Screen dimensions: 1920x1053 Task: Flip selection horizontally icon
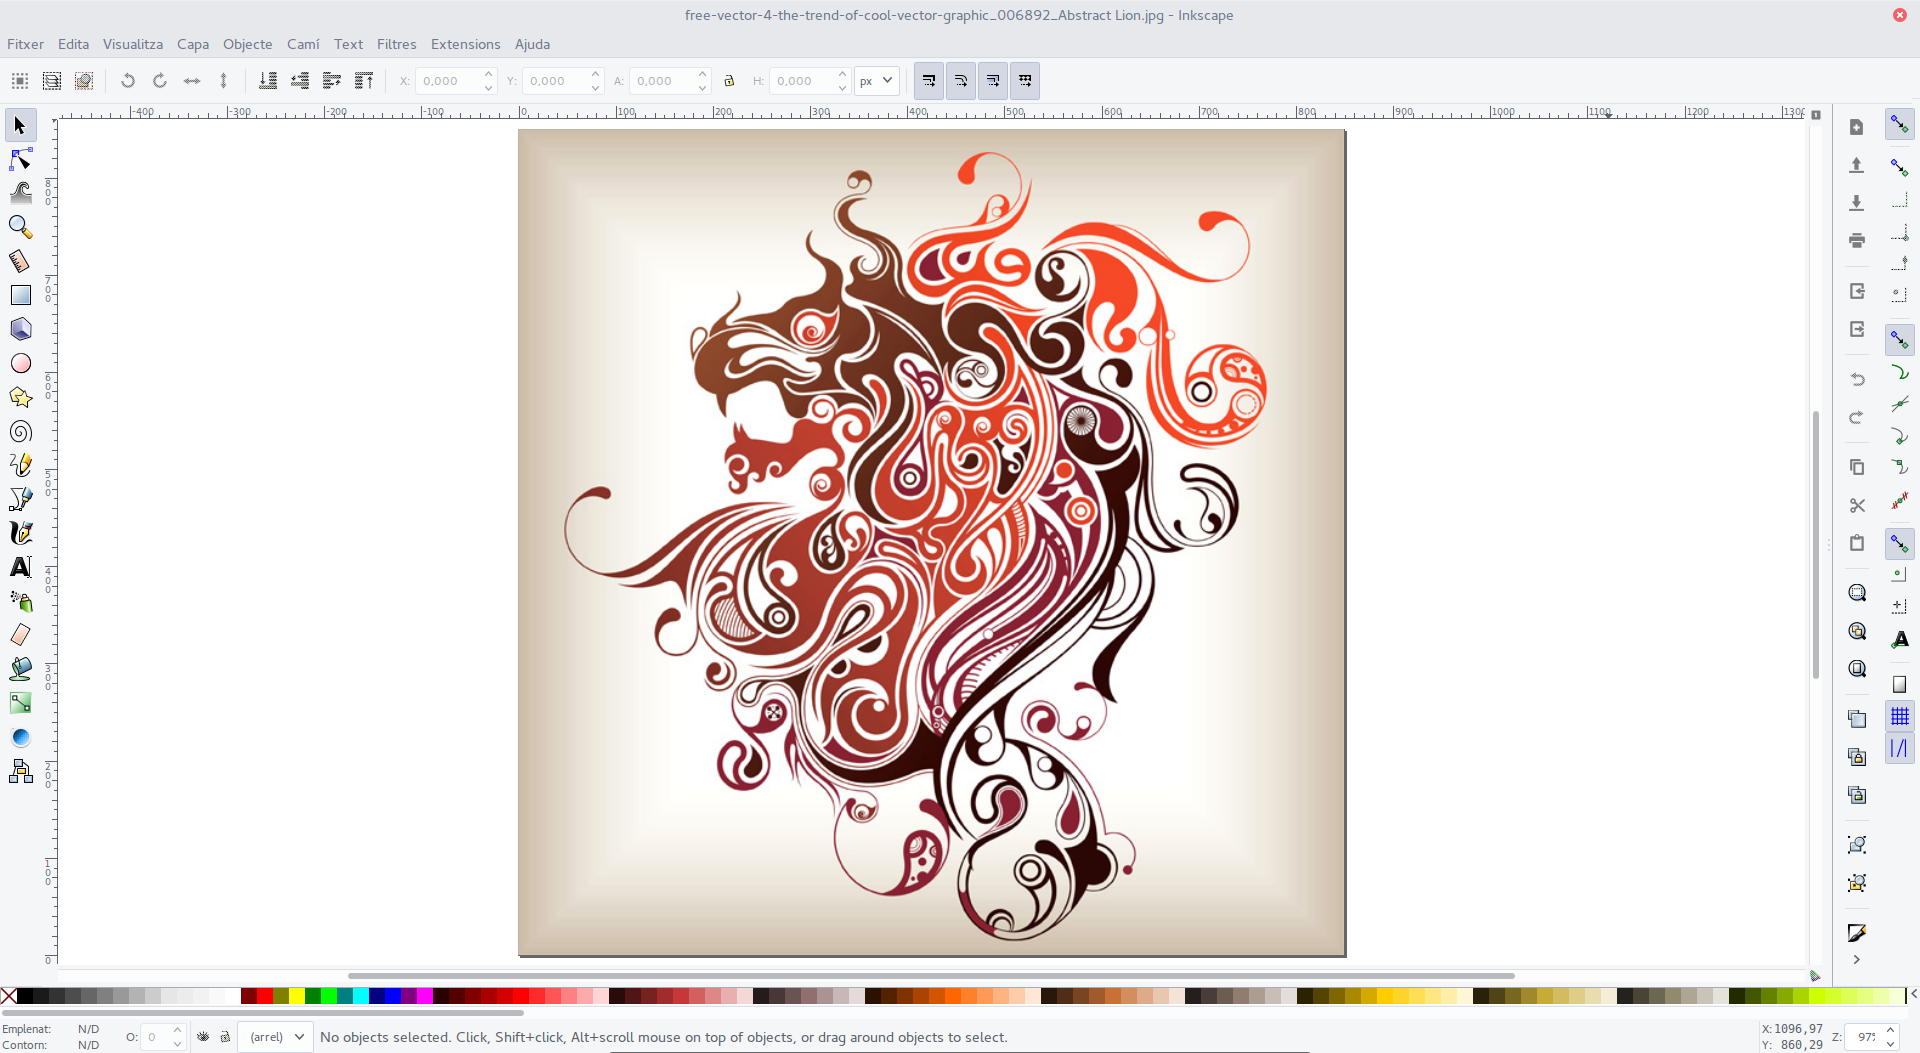(x=192, y=81)
